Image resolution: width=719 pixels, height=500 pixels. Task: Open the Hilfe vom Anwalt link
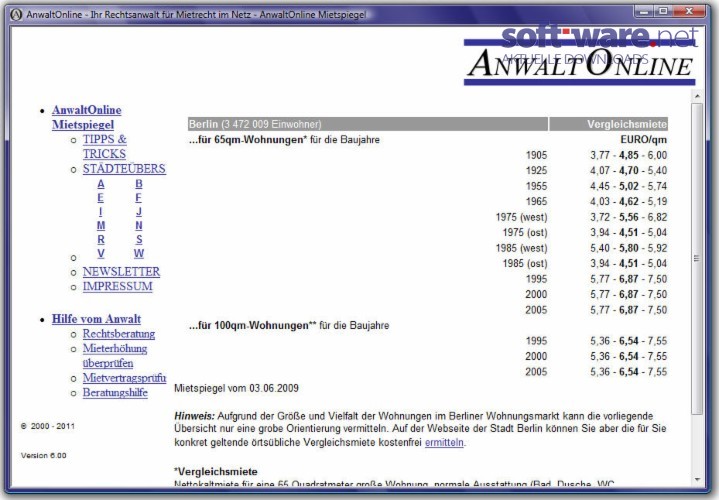96,319
